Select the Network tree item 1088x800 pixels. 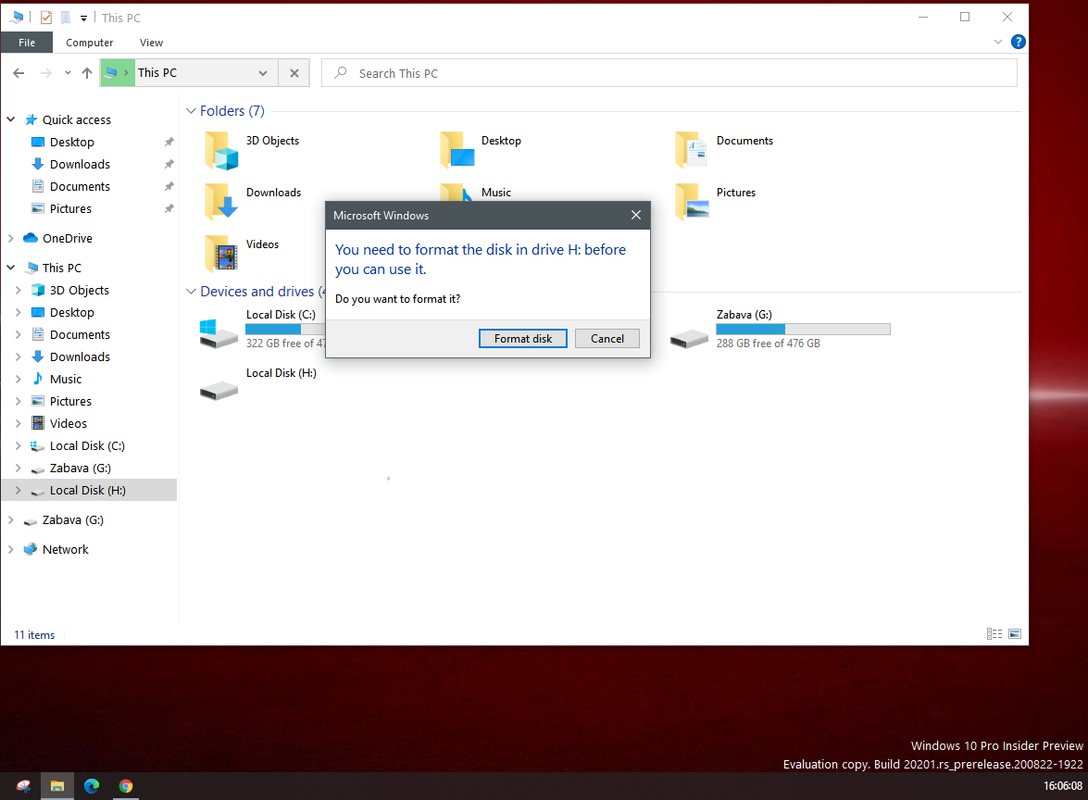tap(65, 549)
